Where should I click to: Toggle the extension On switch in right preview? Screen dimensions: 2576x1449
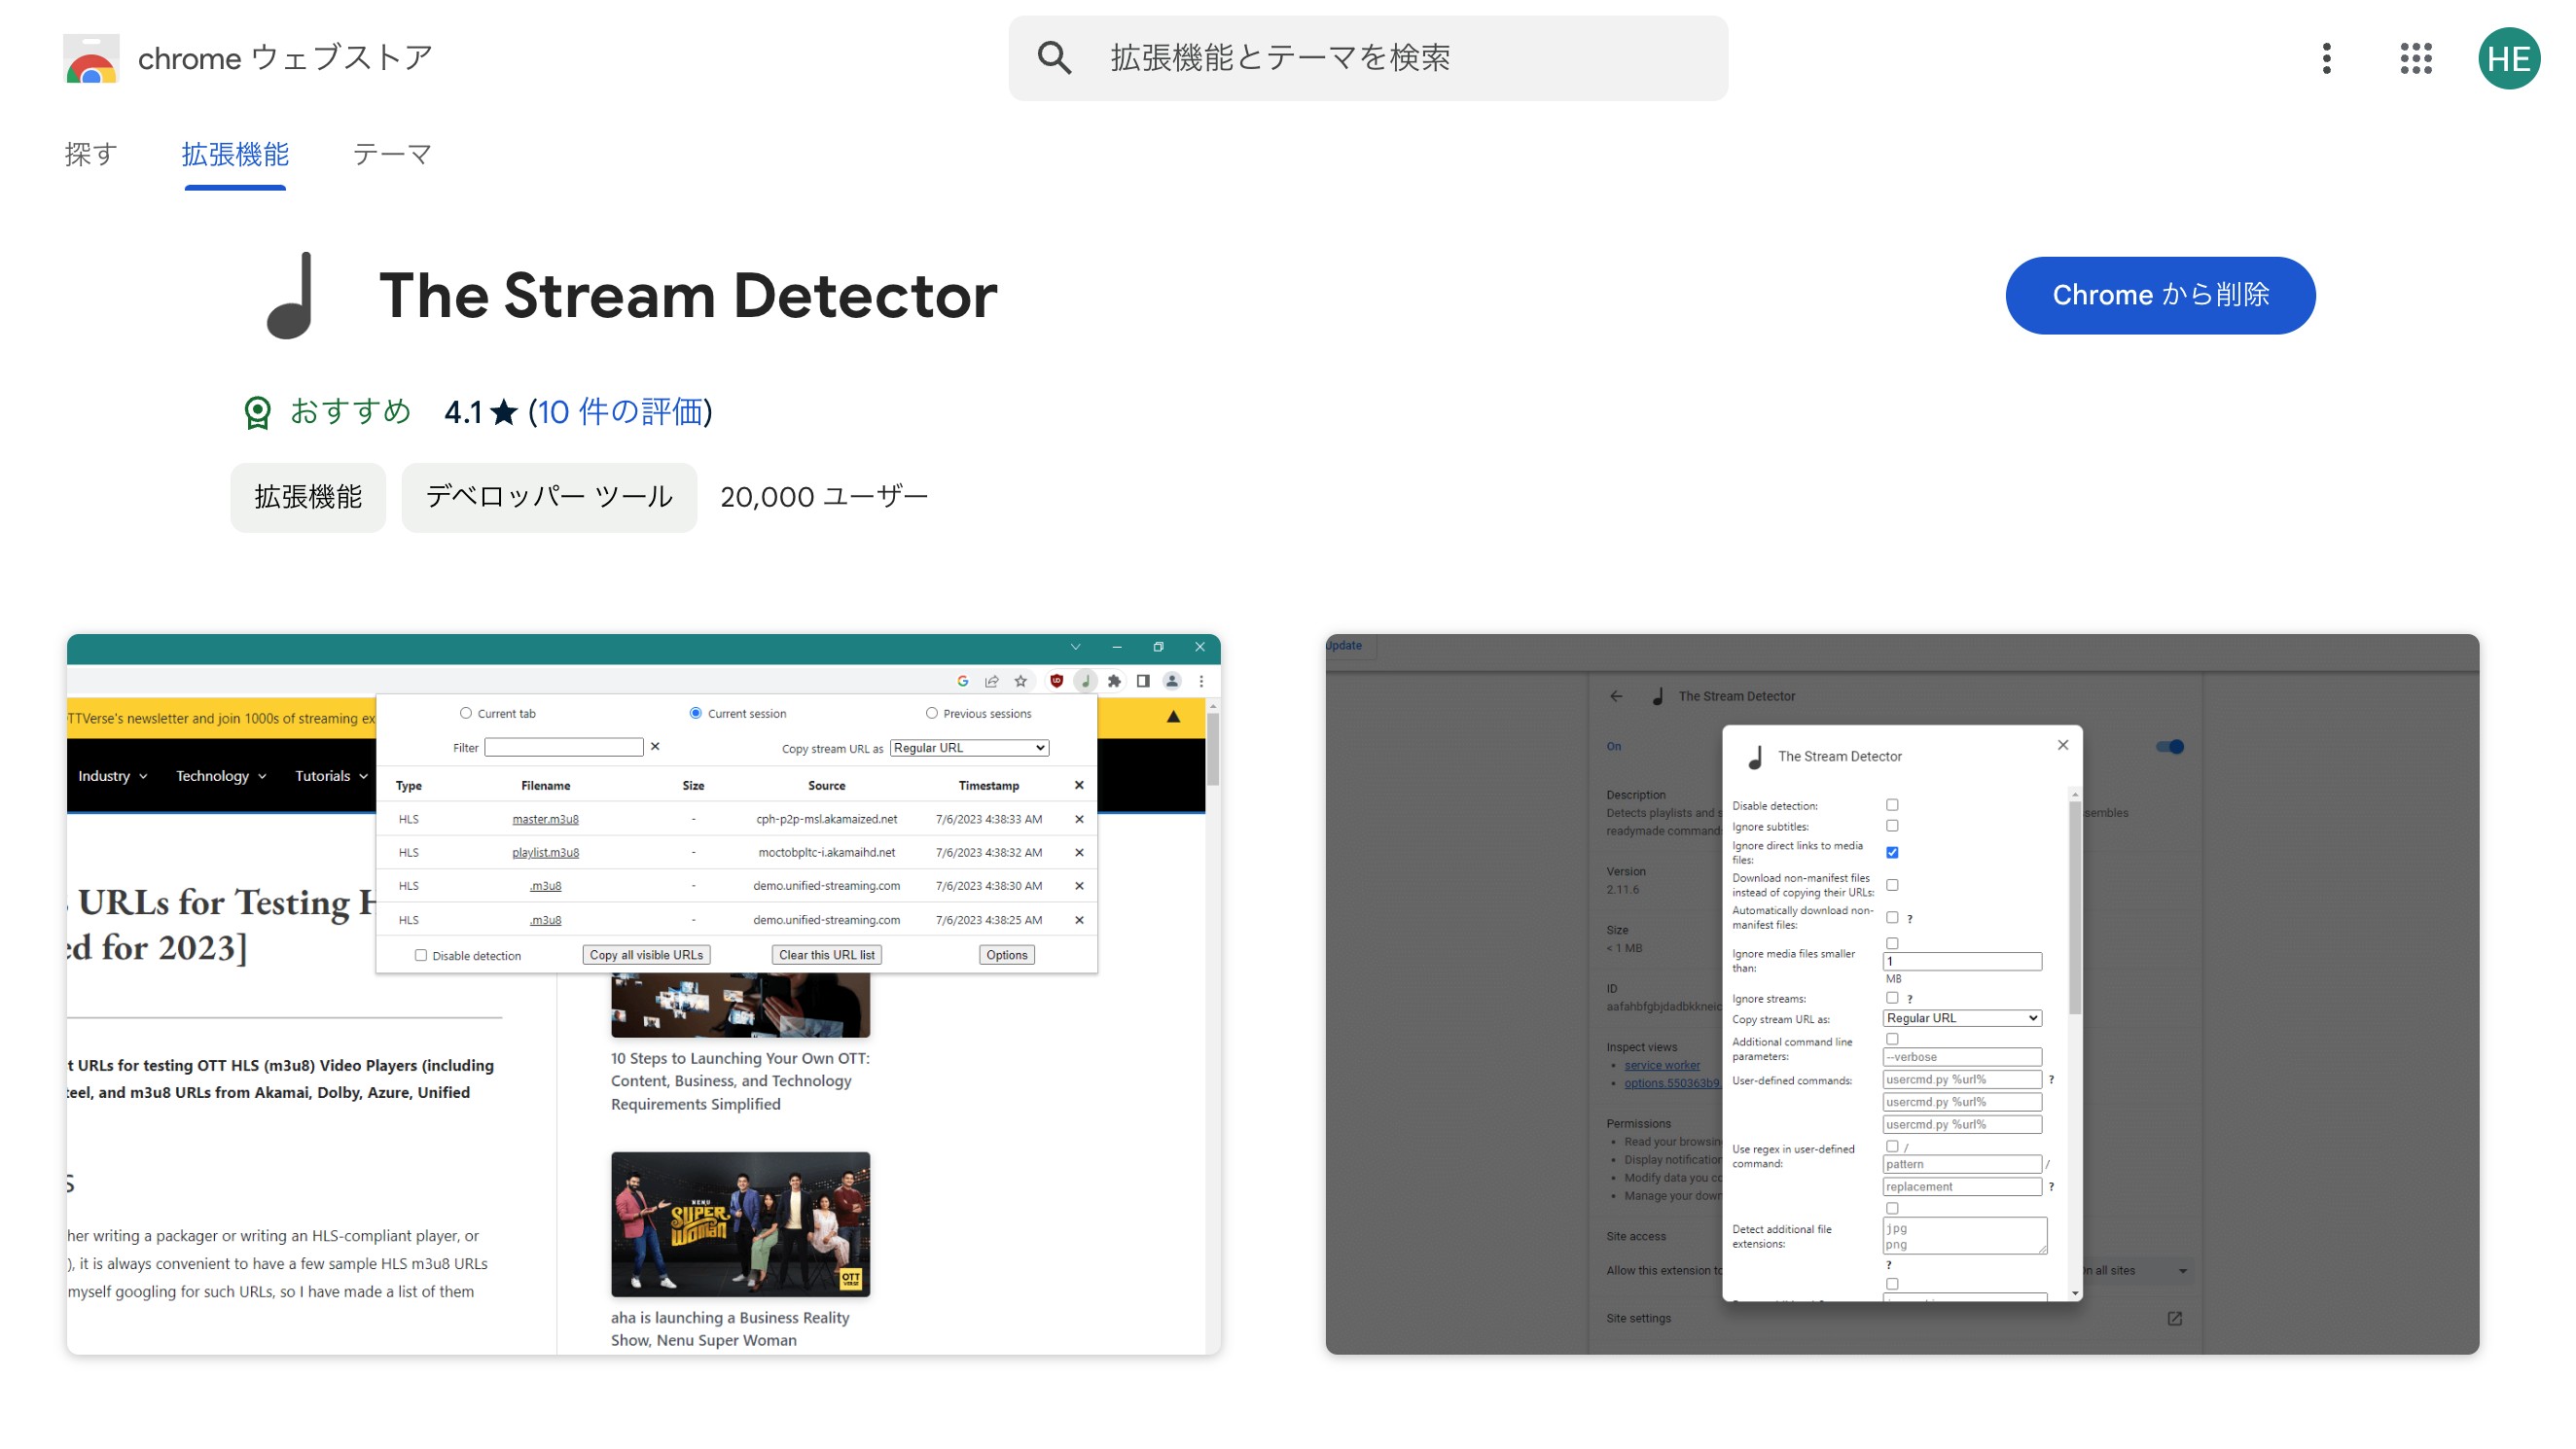2169,747
